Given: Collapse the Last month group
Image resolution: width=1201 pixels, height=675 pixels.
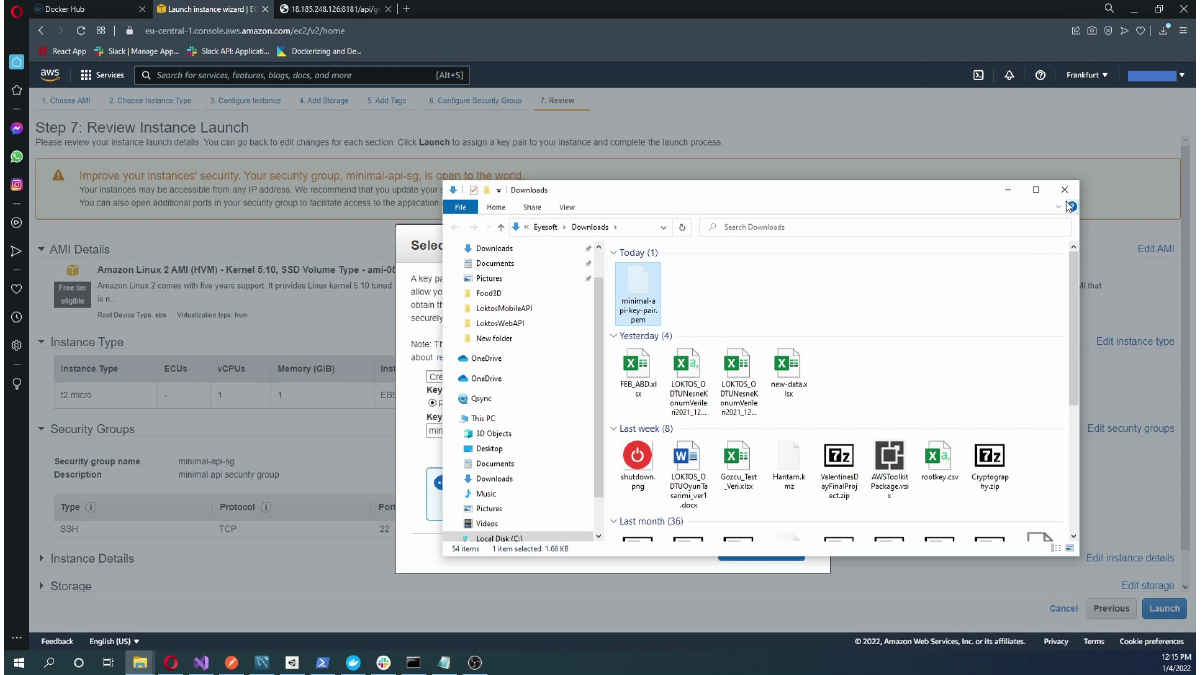Looking at the screenshot, I should (614, 522).
